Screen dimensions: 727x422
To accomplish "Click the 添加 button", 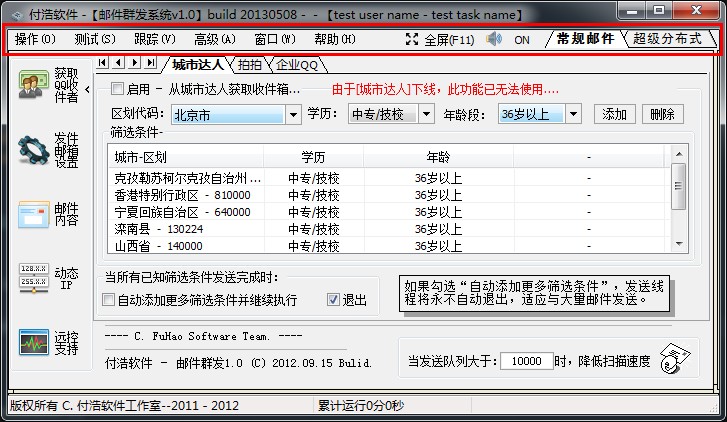I will 614,114.
